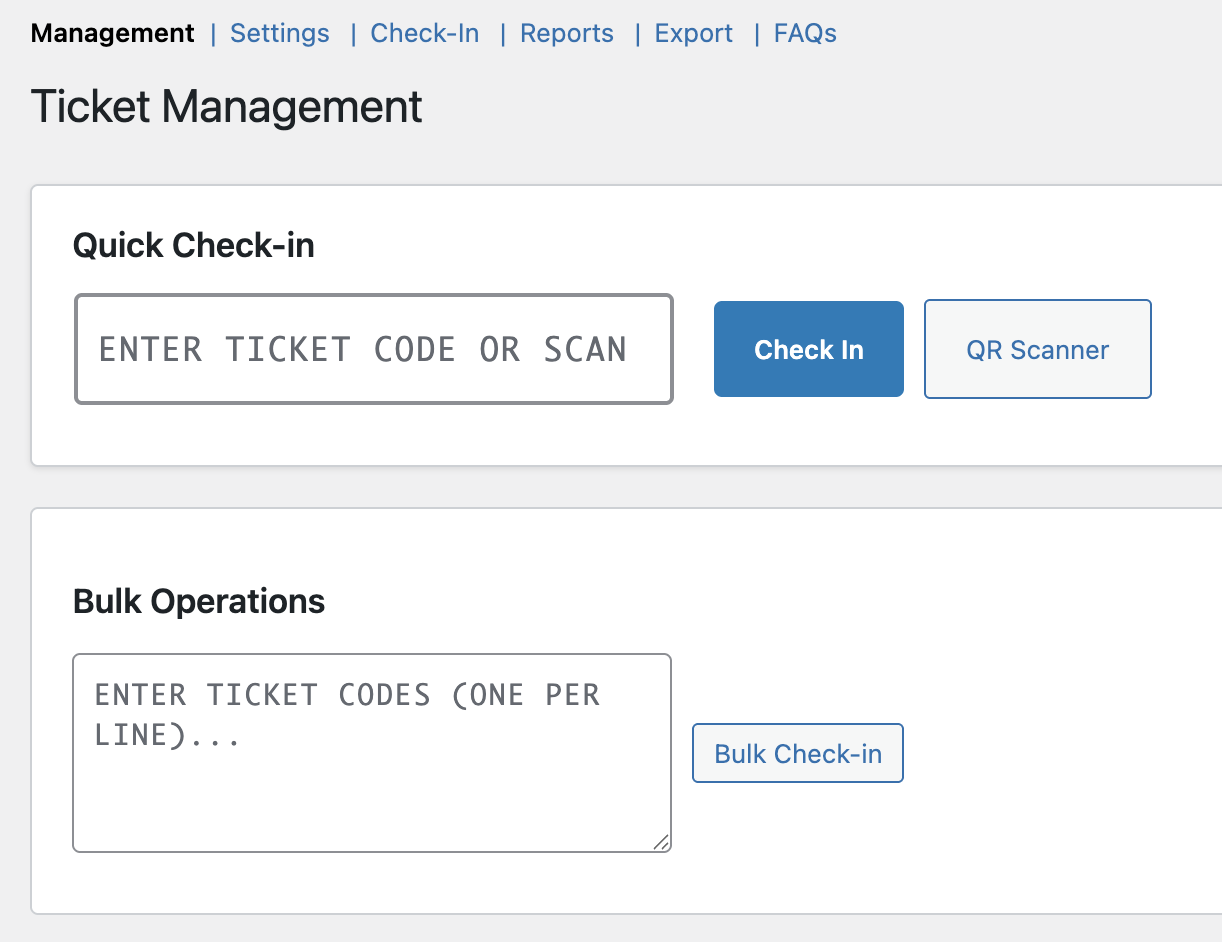This screenshot has width=1222, height=942.
Task: Click the divider between Management and Settings
Action: pyautogui.click(x=213, y=33)
